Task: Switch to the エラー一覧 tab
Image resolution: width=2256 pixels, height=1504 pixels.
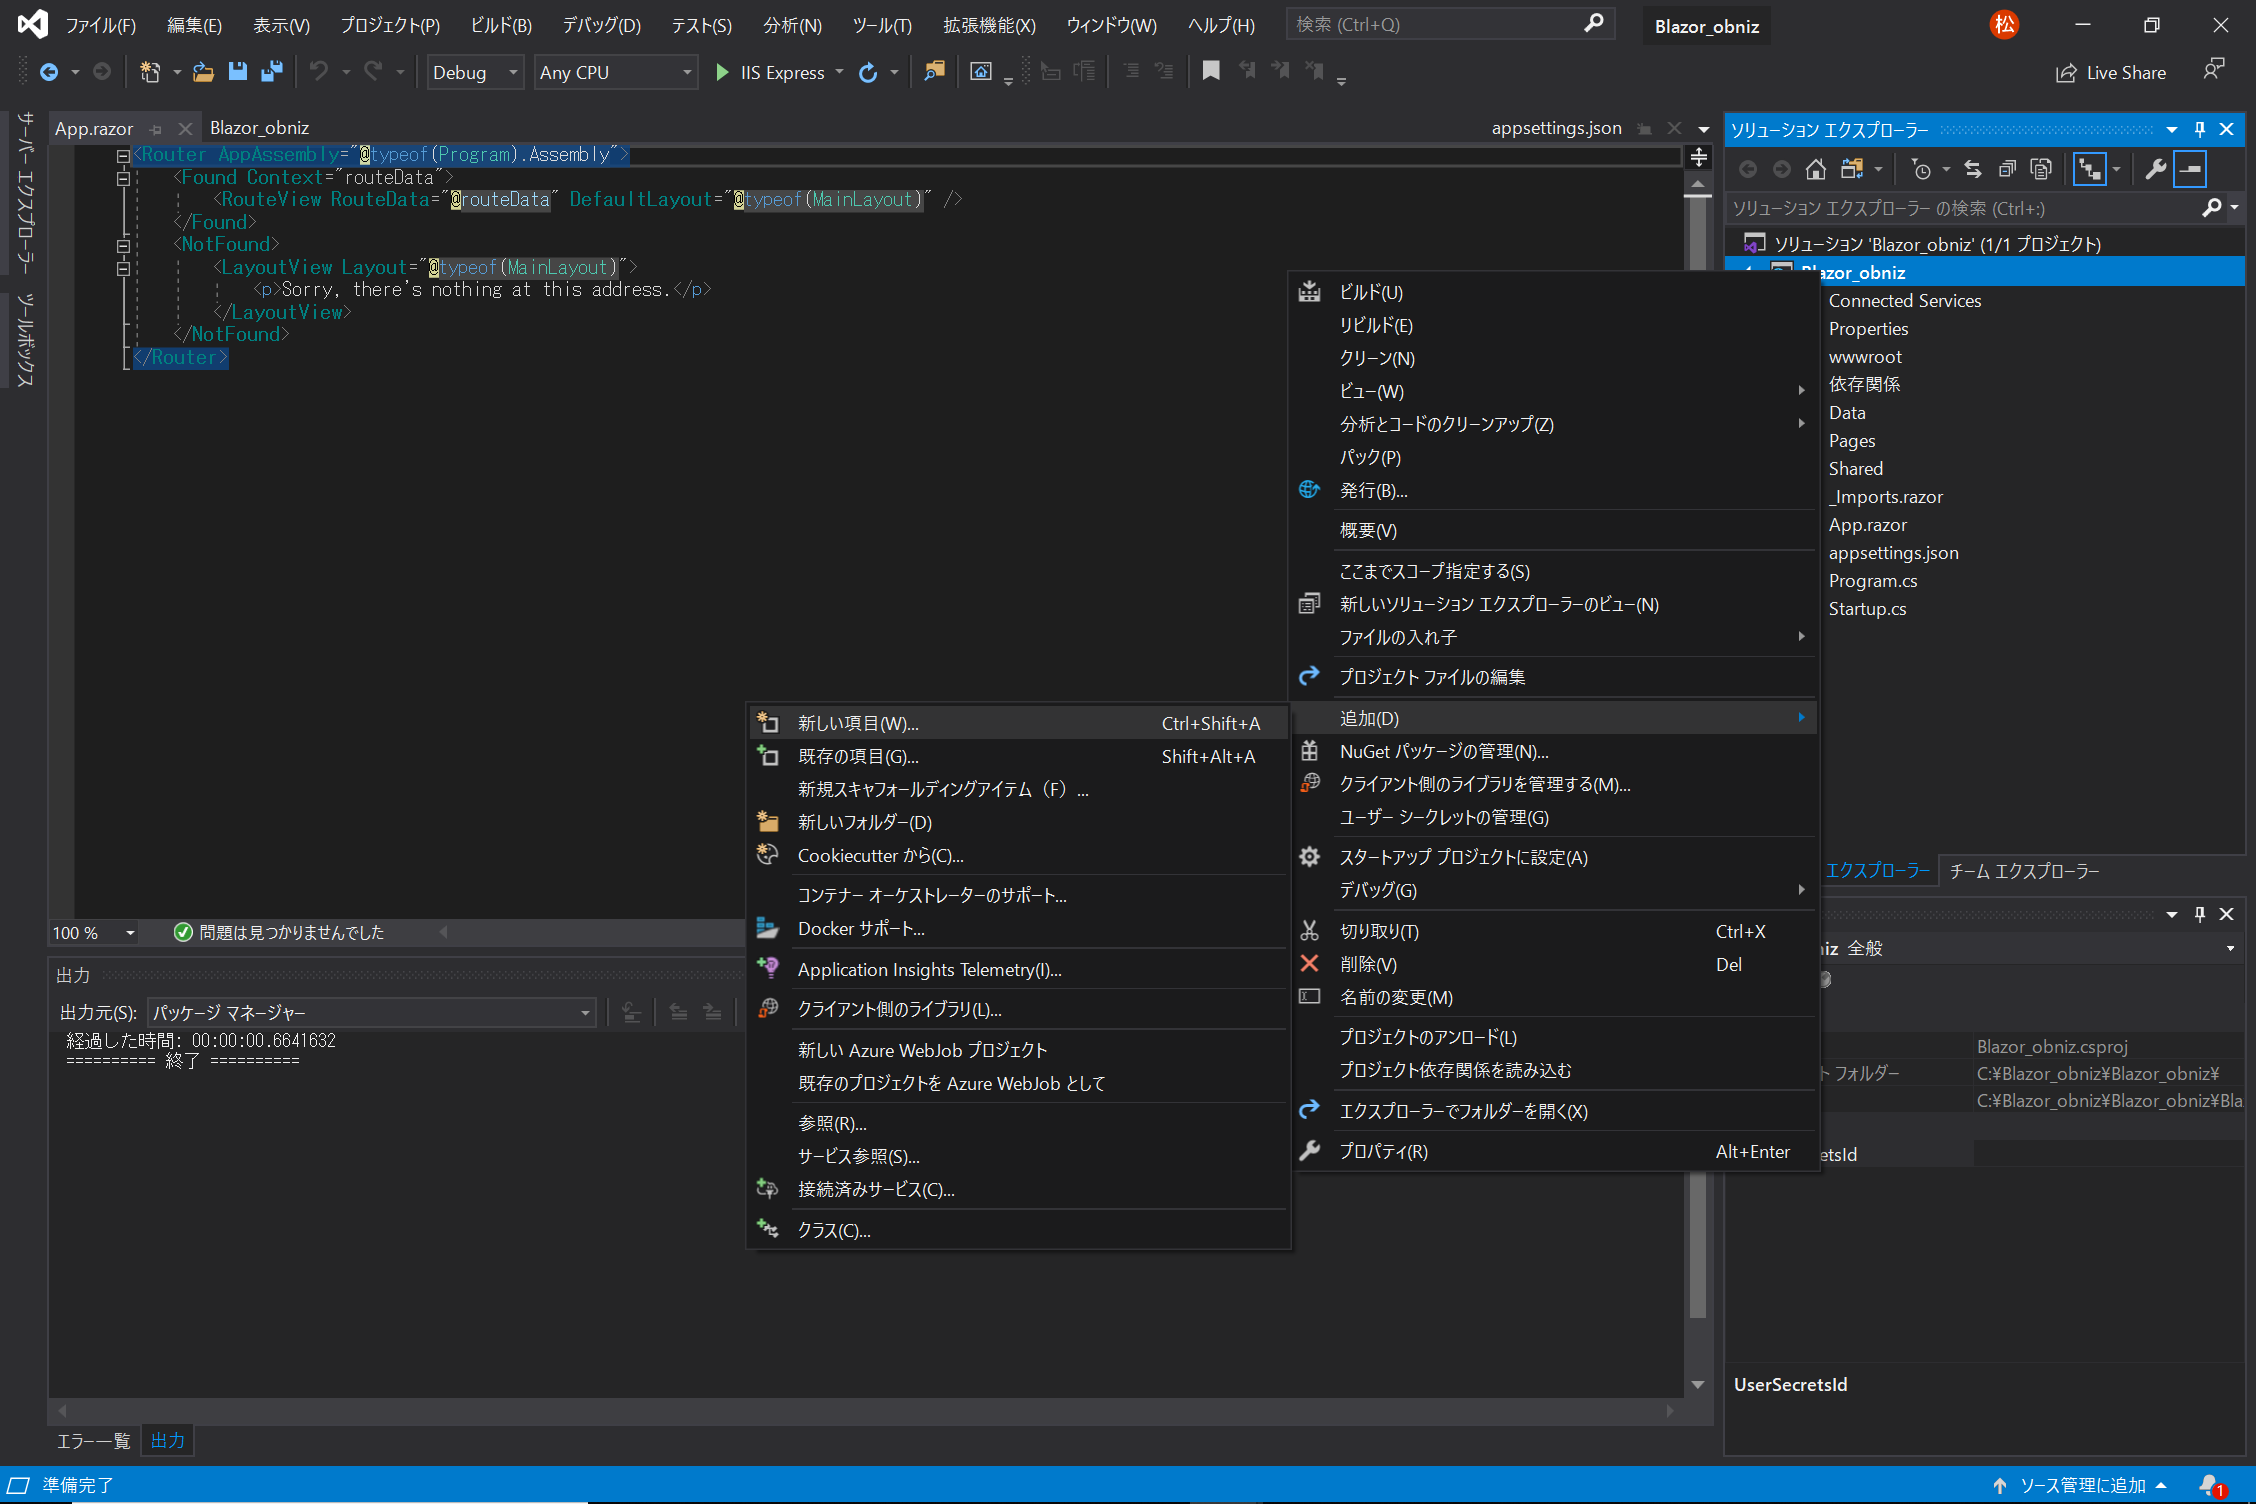Action: 93,1440
